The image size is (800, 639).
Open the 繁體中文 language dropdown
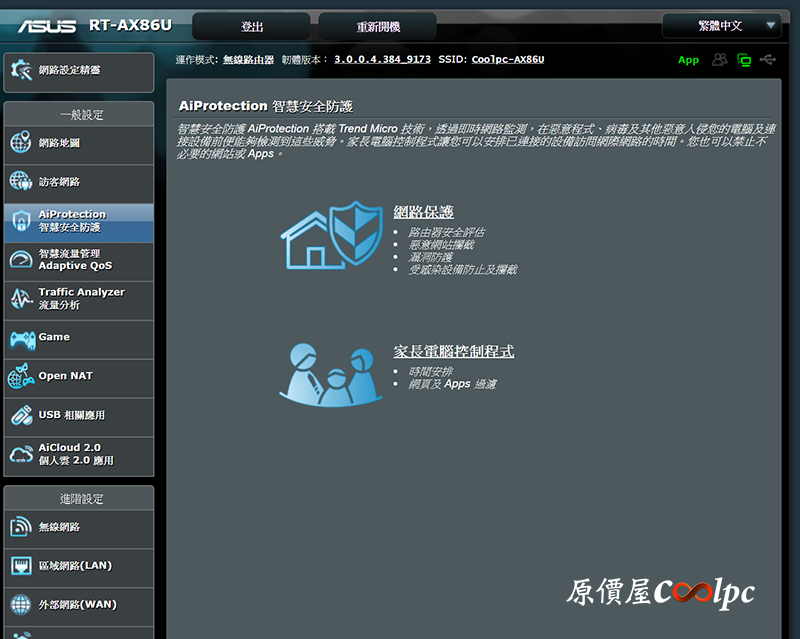(x=721, y=26)
